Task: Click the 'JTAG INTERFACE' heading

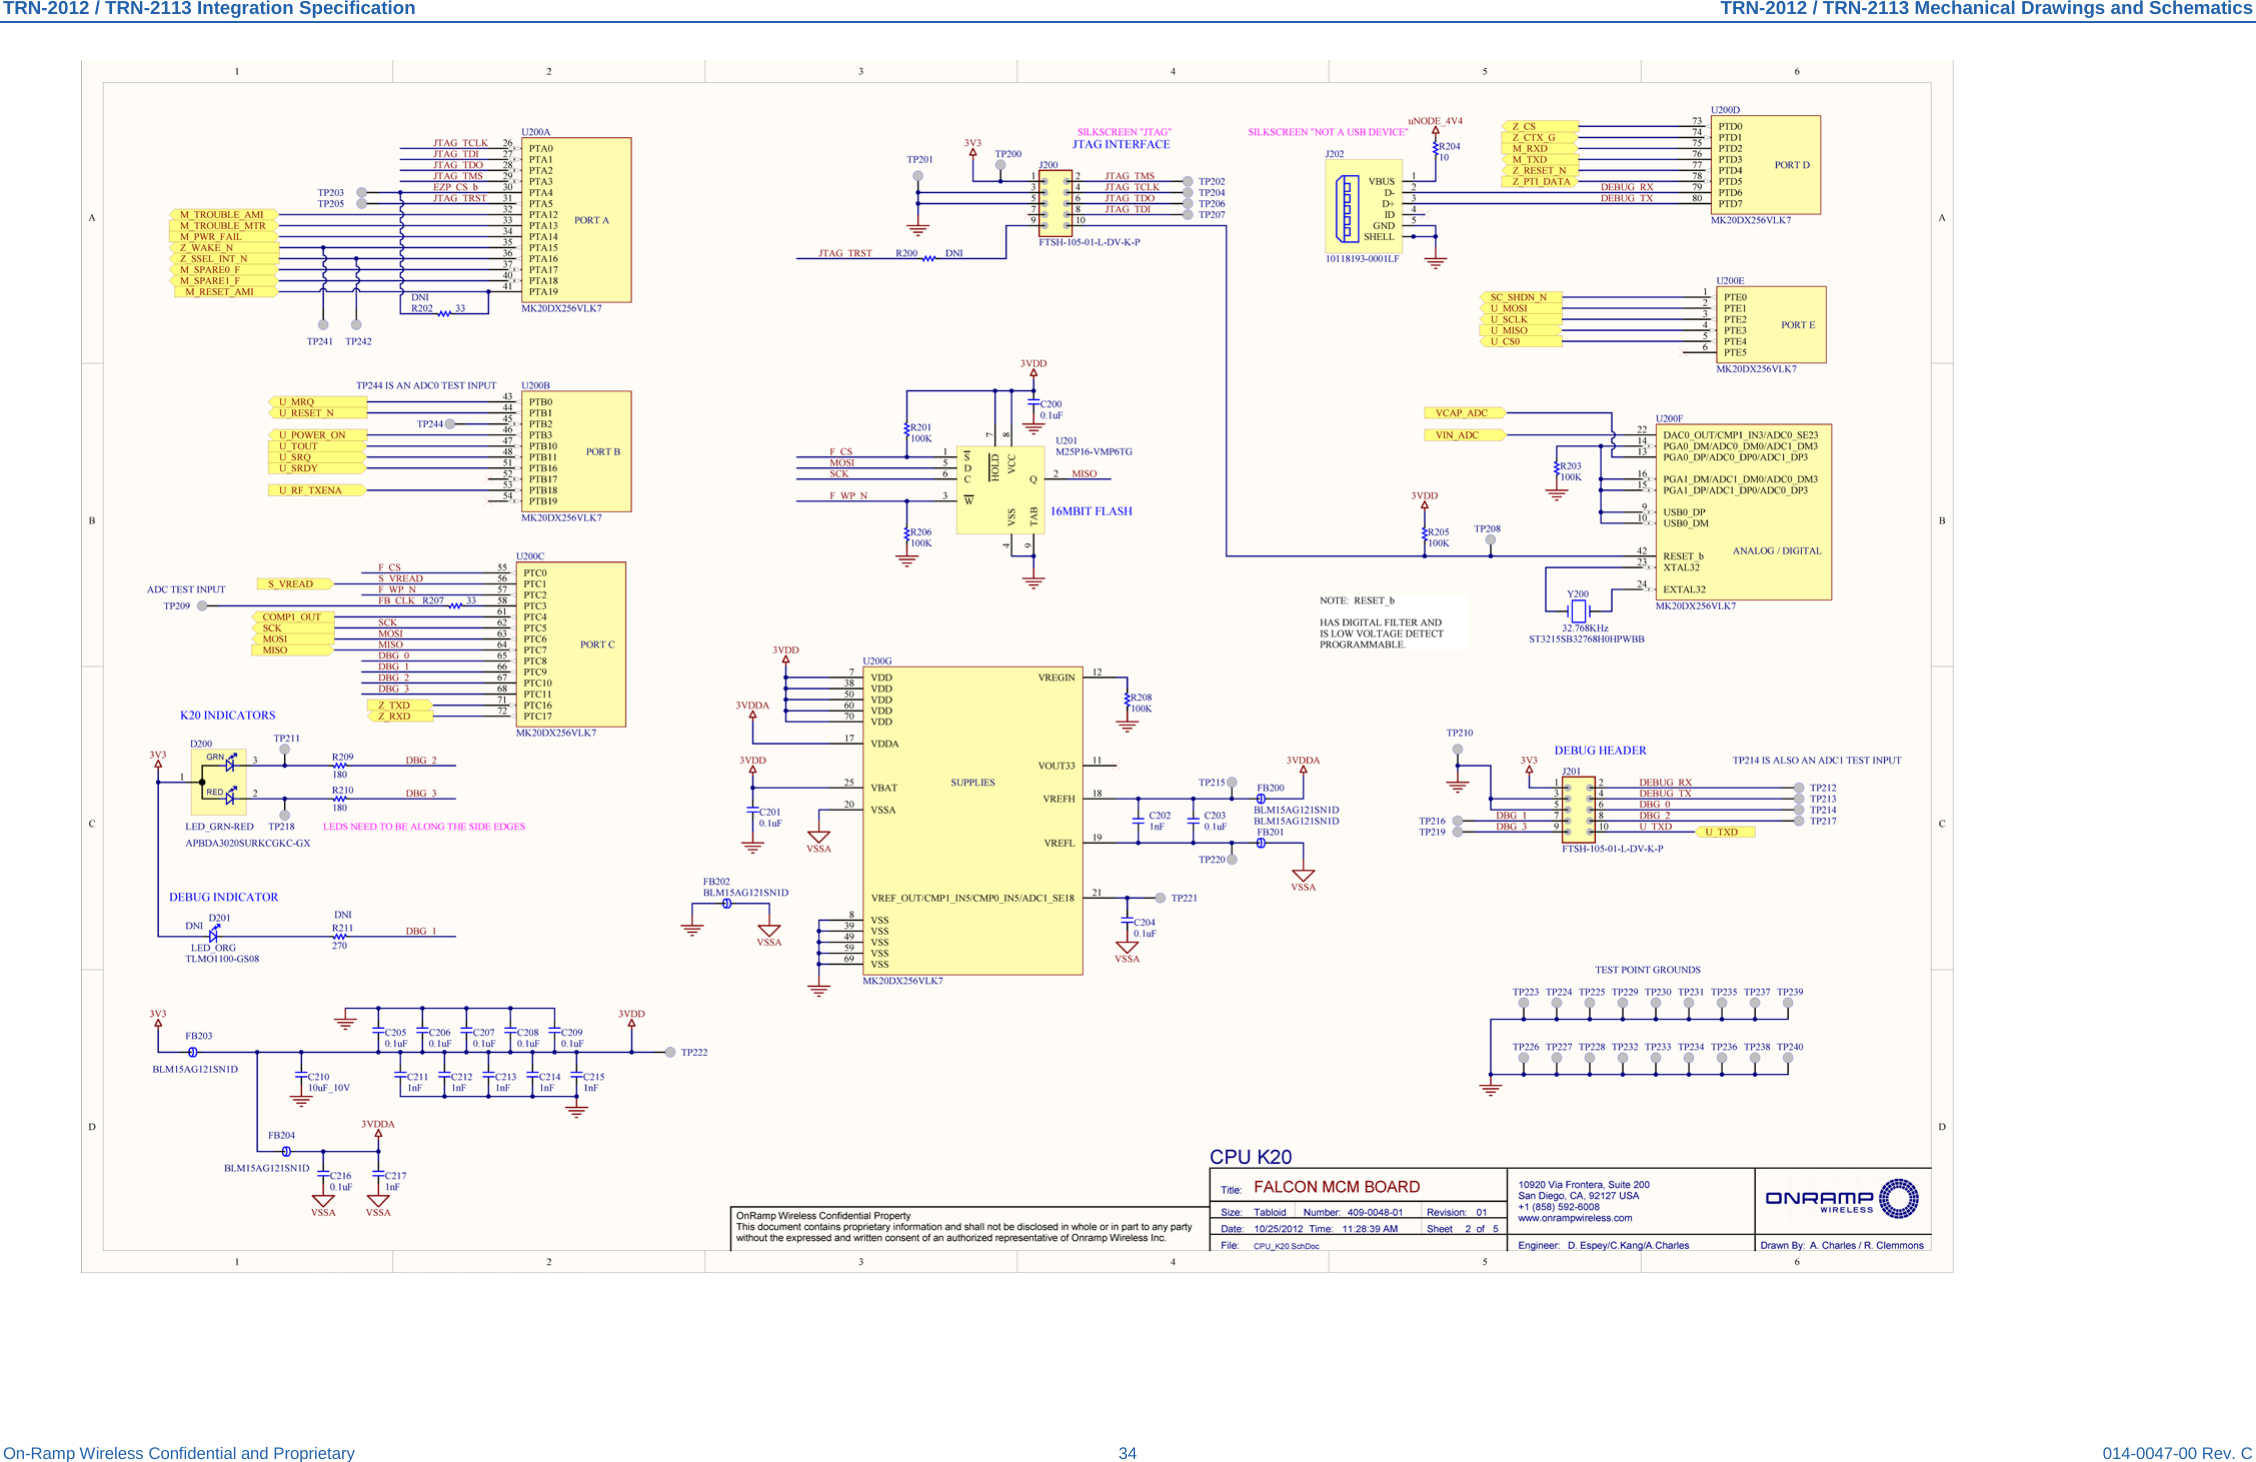Action: pyautogui.click(x=1120, y=144)
